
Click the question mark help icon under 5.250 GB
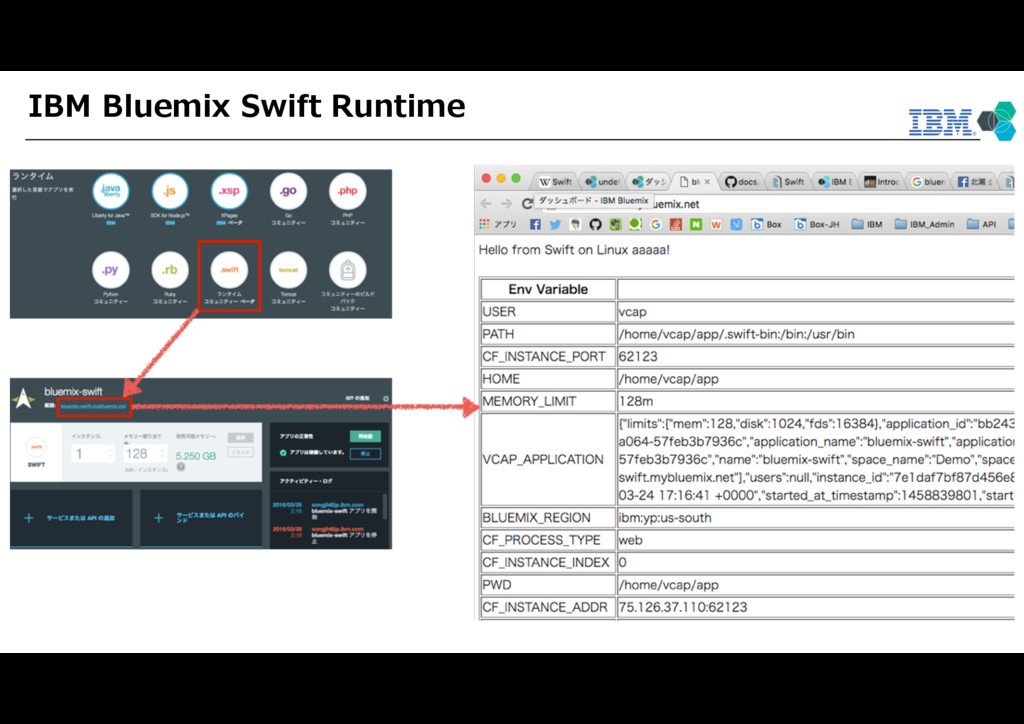[x=181, y=467]
